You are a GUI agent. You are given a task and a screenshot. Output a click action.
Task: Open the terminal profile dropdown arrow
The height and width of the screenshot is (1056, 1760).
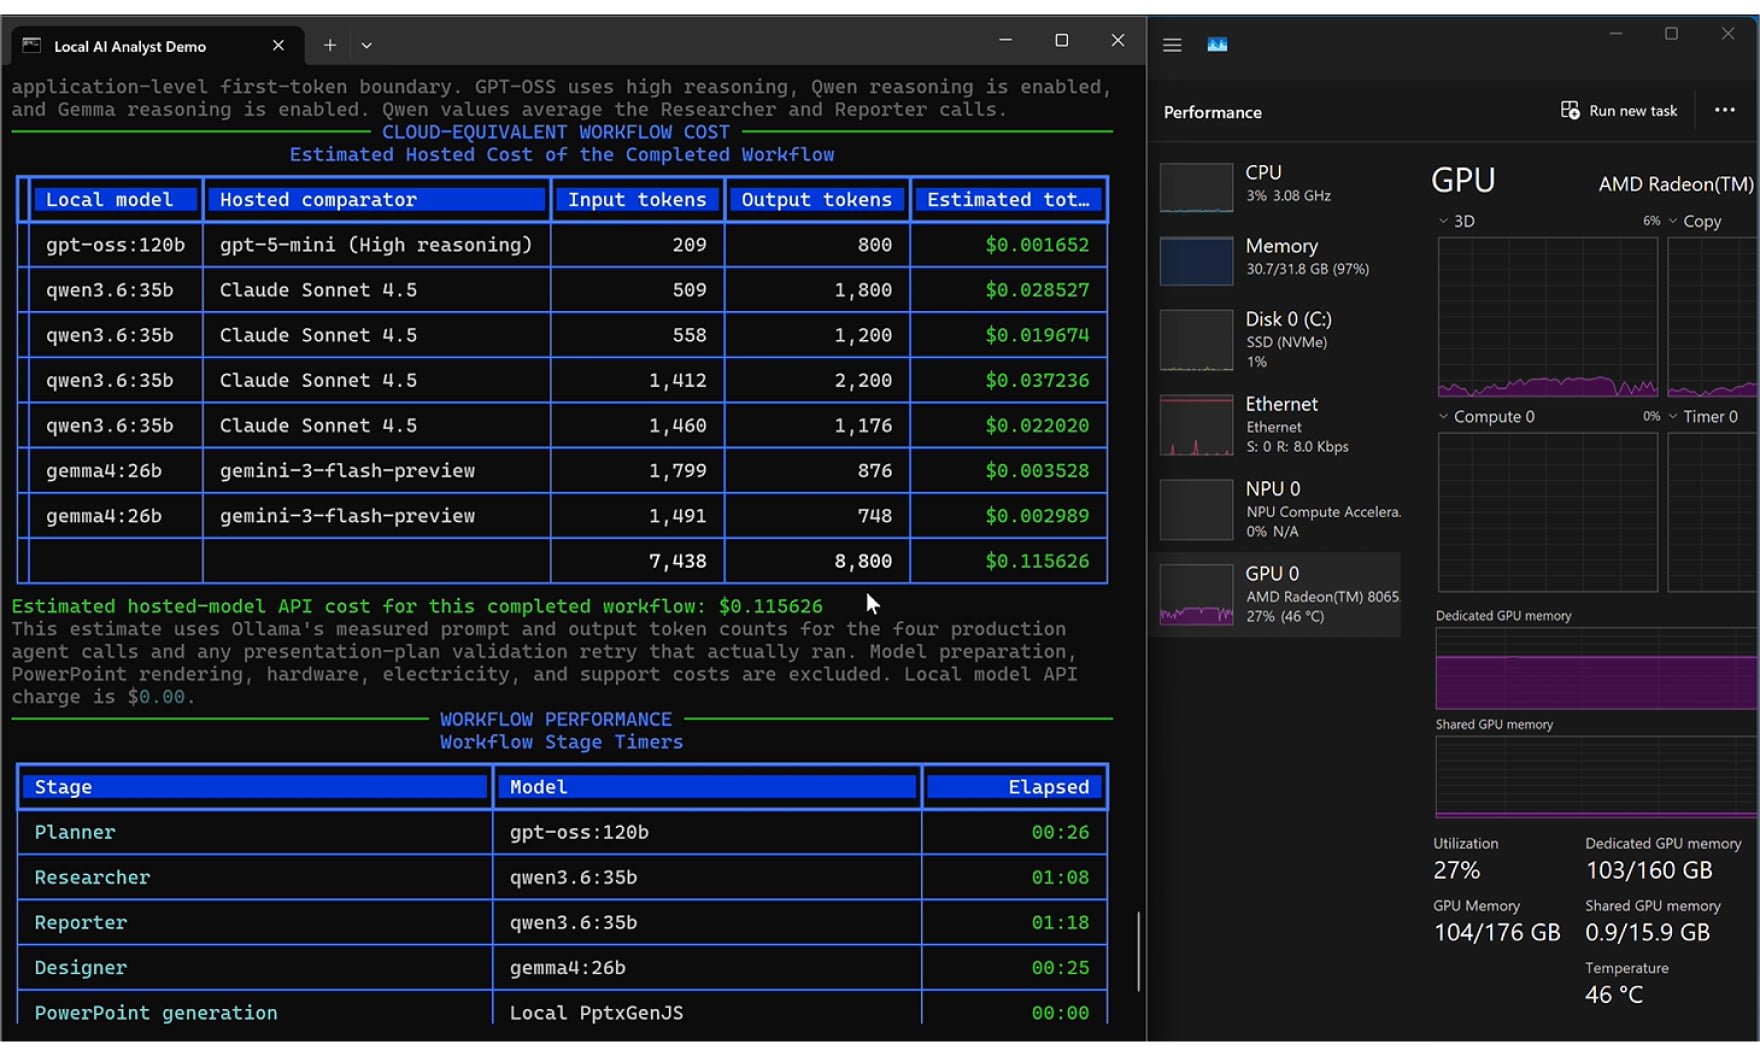367,46
